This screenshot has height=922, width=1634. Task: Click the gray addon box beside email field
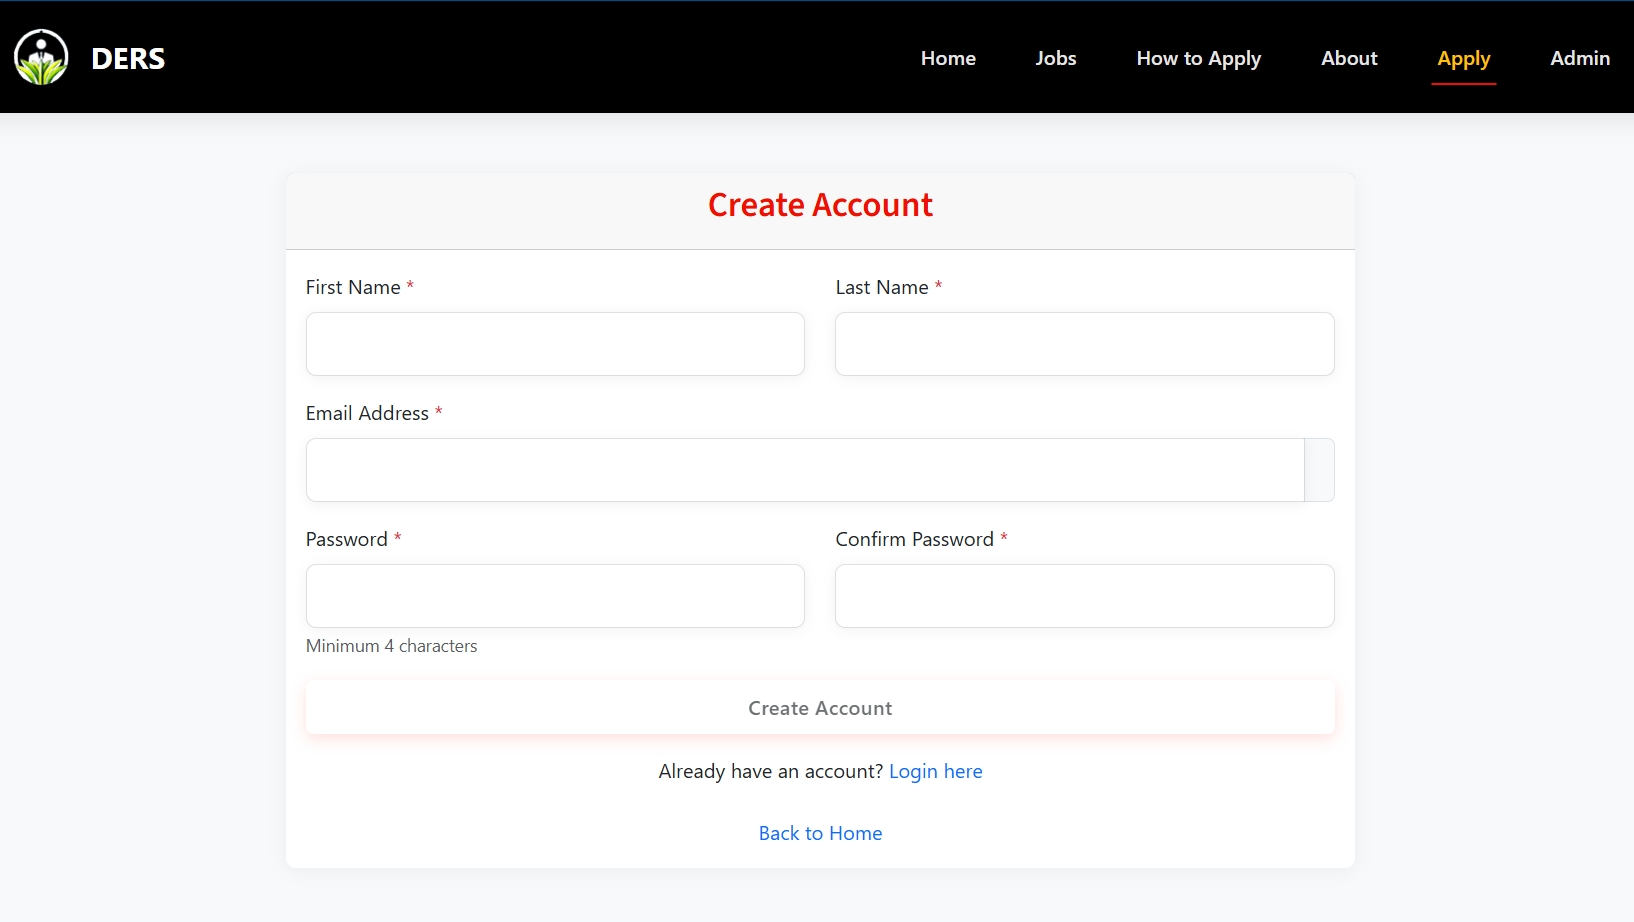click(x=1319, y=470)
